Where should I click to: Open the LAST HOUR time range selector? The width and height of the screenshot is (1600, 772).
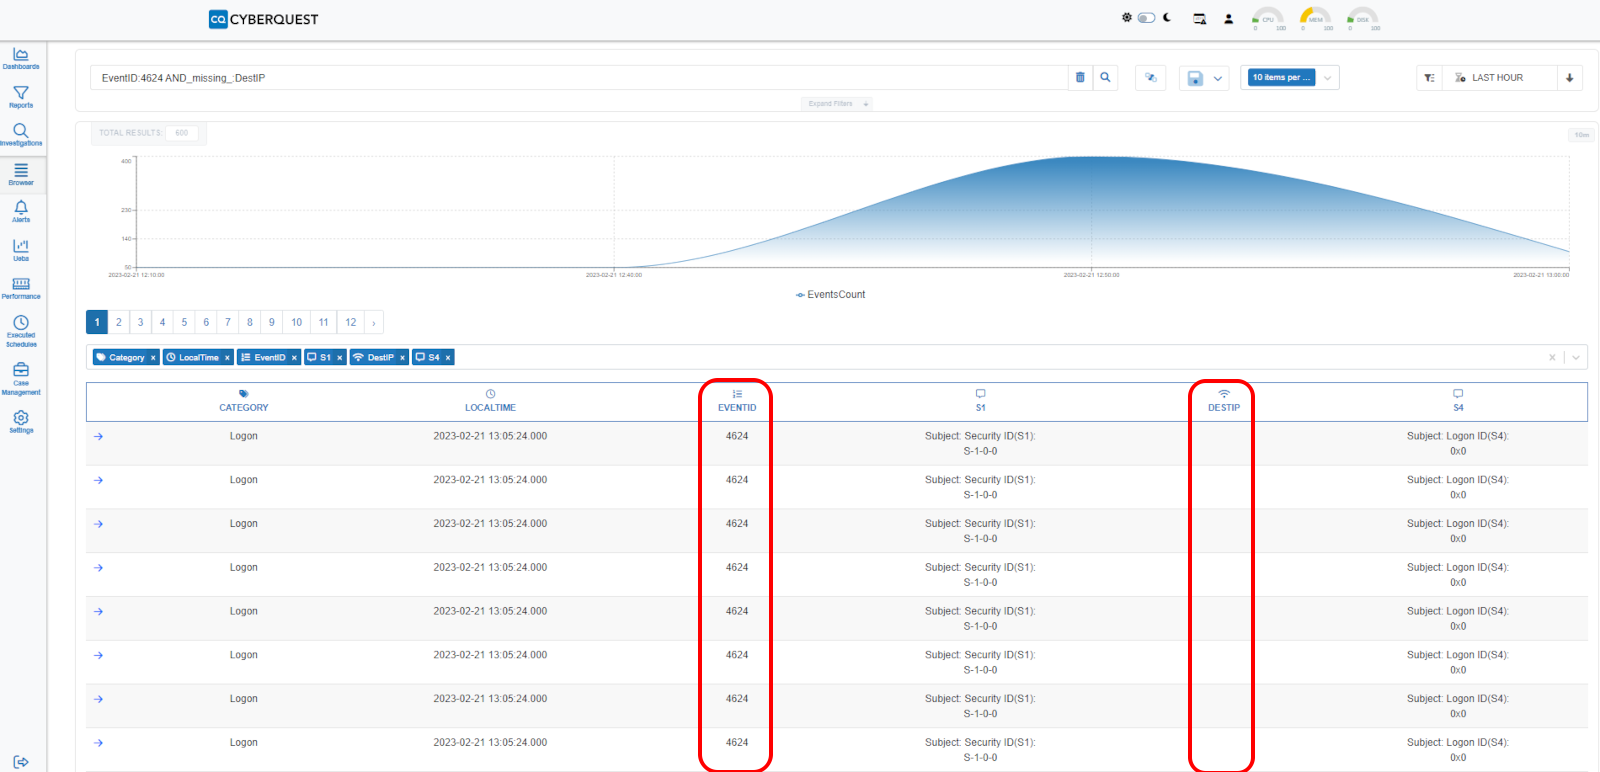[x=1498, y=77]
